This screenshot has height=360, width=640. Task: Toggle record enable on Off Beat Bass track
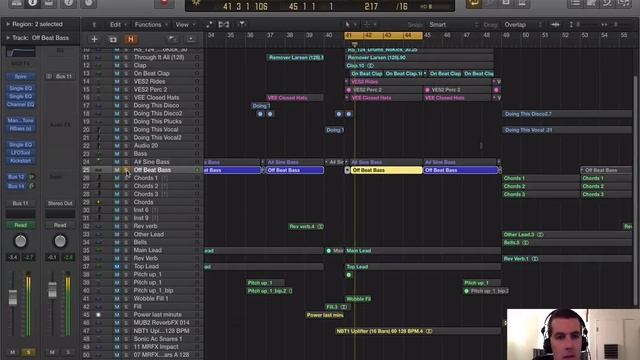(x=197, y=170)
